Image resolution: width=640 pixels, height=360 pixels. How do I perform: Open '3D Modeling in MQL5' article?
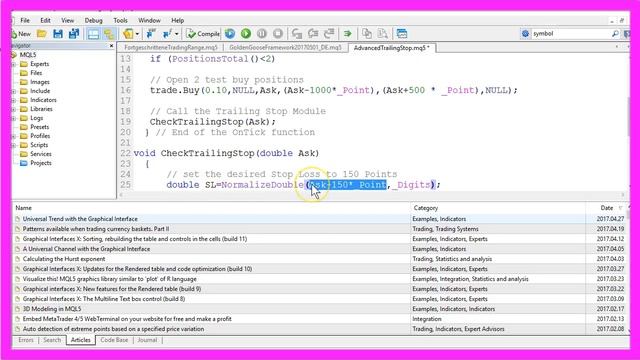(52, 309)
